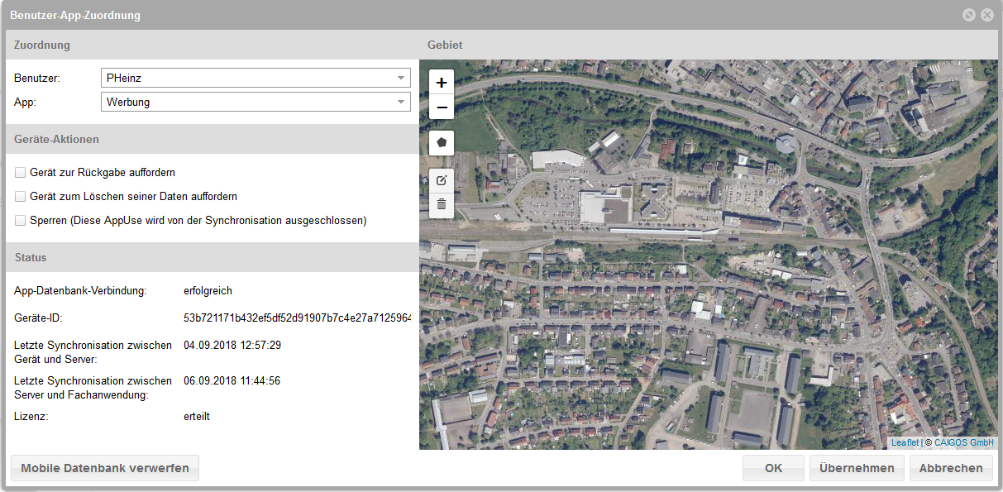This screenshot has height=492, width=1003.
Task: Click the trash icon to delete shapes
Action: pyautogui.click(x=441, y=204)
